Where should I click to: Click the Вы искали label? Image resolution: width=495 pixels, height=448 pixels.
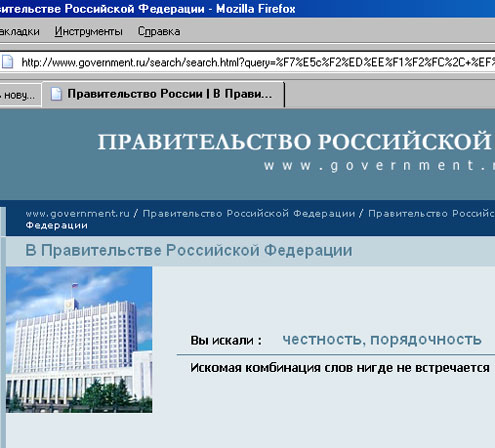[226, 340]
